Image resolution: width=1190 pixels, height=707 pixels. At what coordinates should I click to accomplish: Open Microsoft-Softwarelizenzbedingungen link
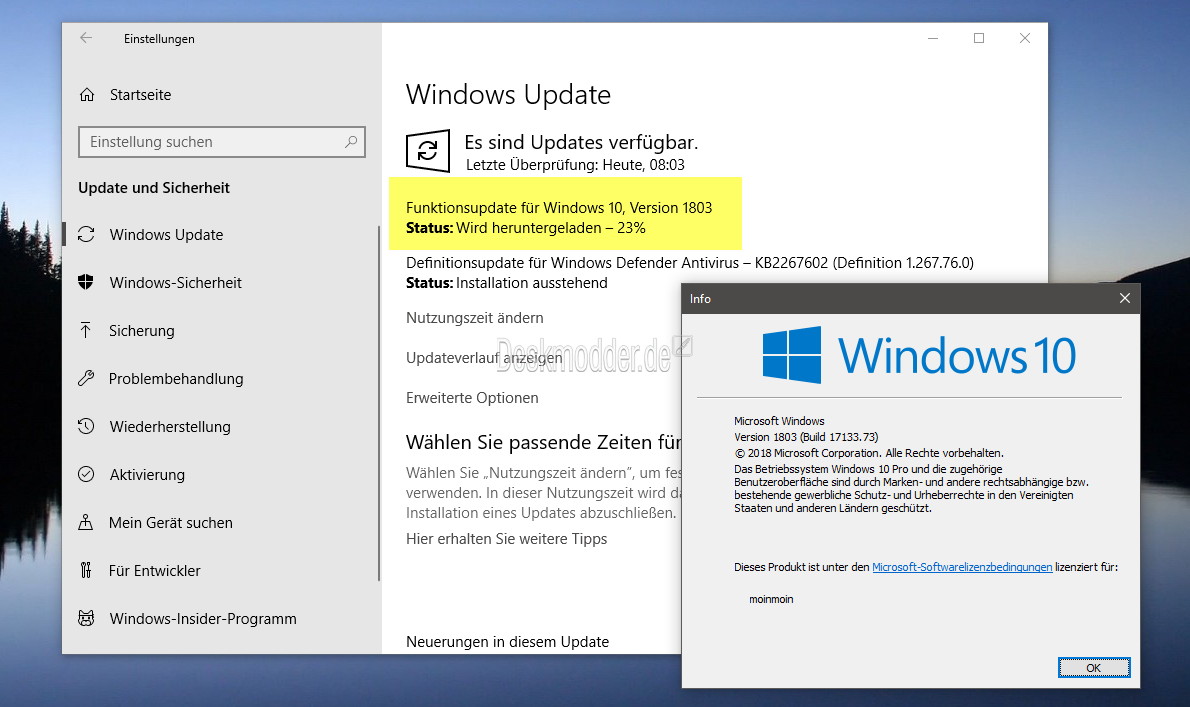[962, 567]
